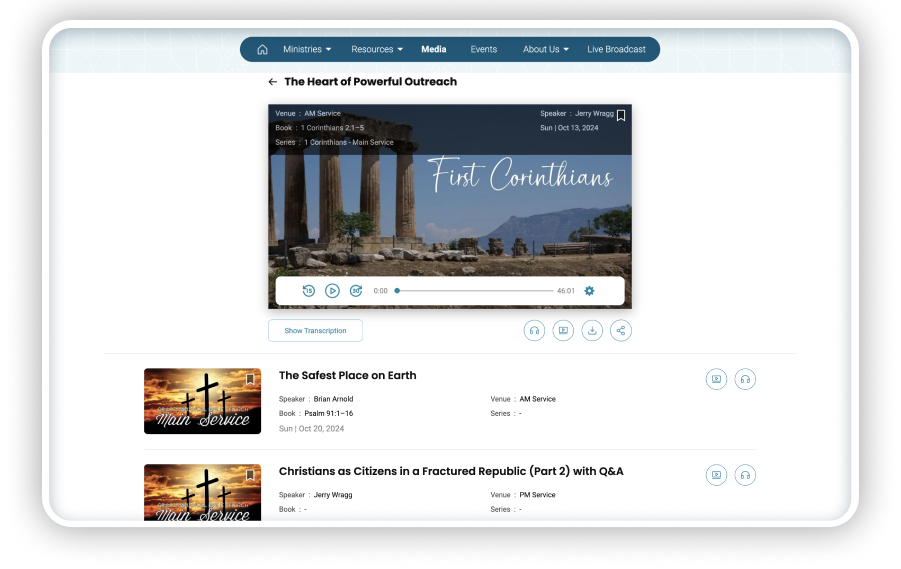This screenshot has width=901, height=569.
Task: Download the sermon file
Action: click(x=592, y=330)
